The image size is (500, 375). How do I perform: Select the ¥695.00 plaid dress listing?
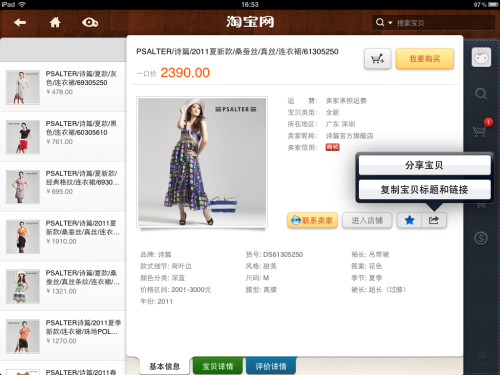(63, 187)
